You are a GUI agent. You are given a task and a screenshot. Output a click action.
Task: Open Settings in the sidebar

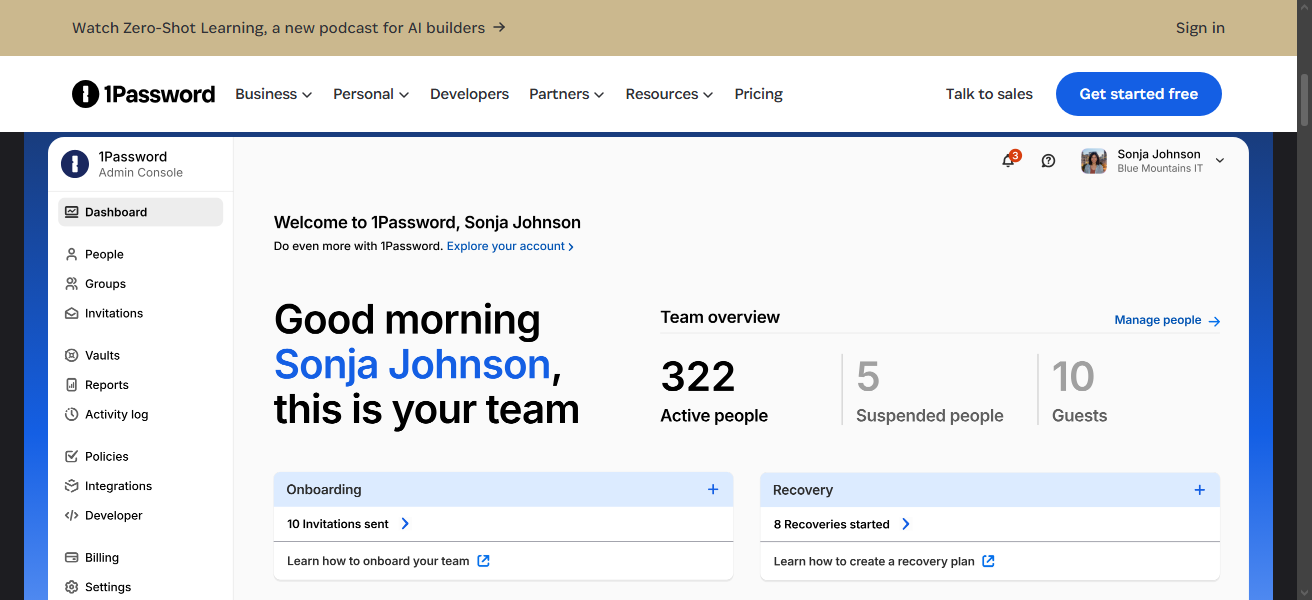[x=108, y=587]
